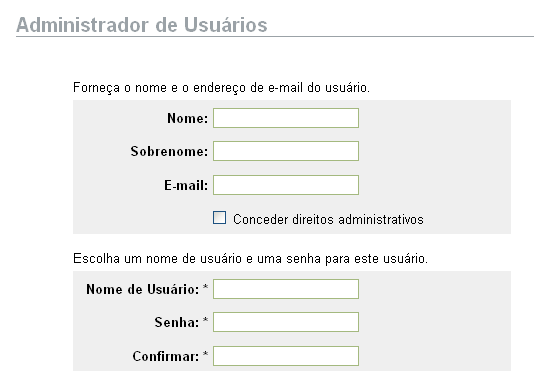
Task: Click the 'Confirmar:' field label
Action: tap(166, 356)
